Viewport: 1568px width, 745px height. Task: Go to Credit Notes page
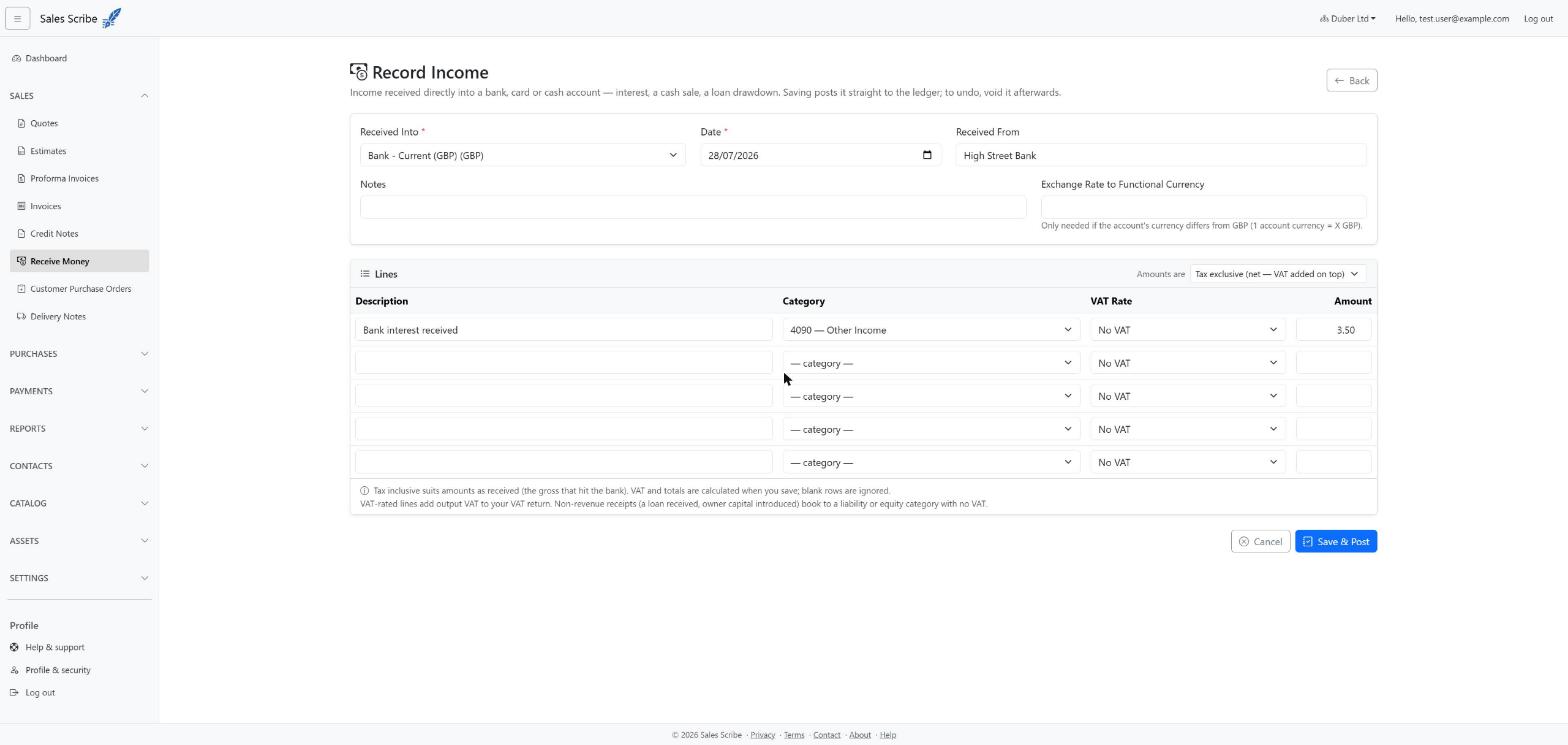tap(54, 233)
